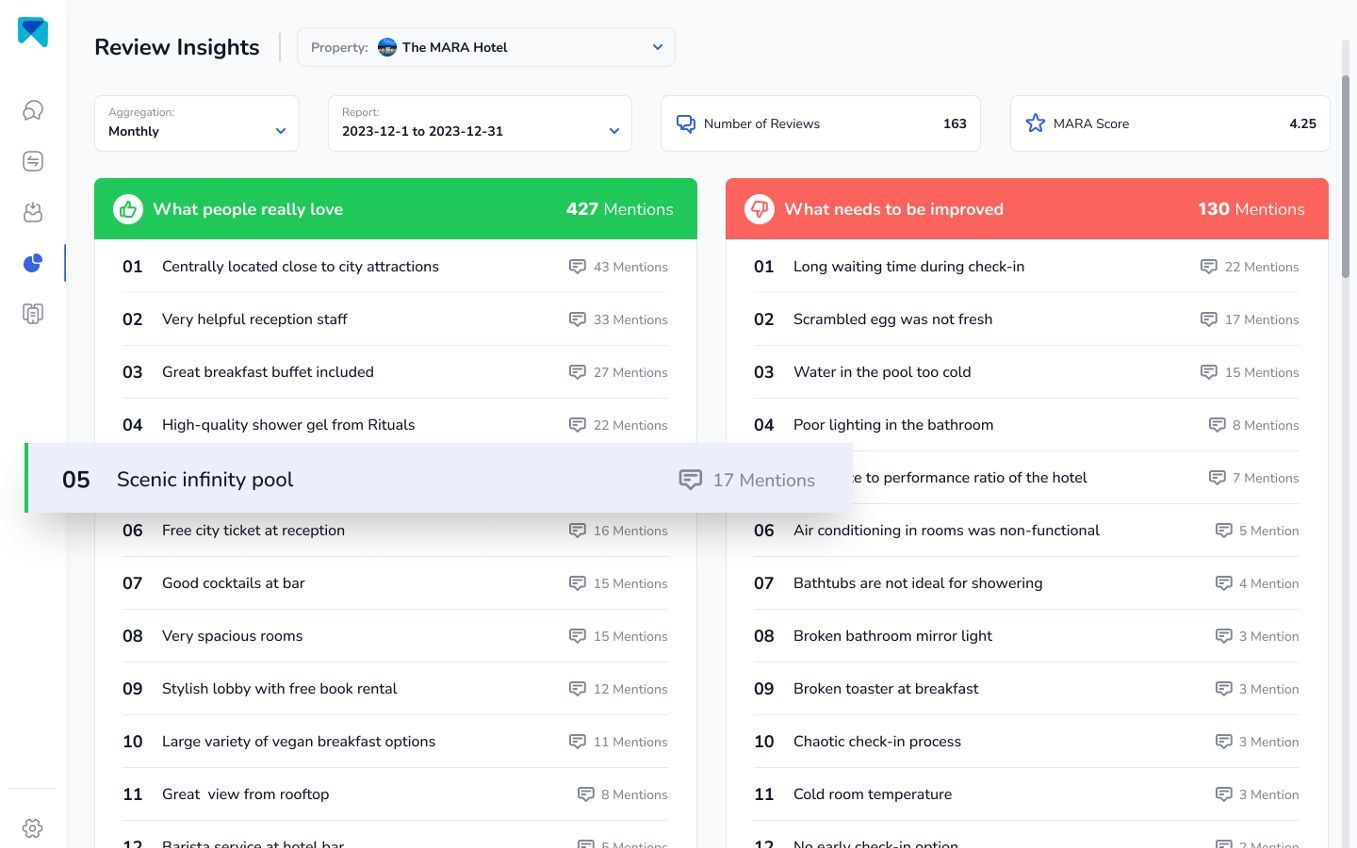Click 43 Mentions on the first positive item

coord(618,267)
